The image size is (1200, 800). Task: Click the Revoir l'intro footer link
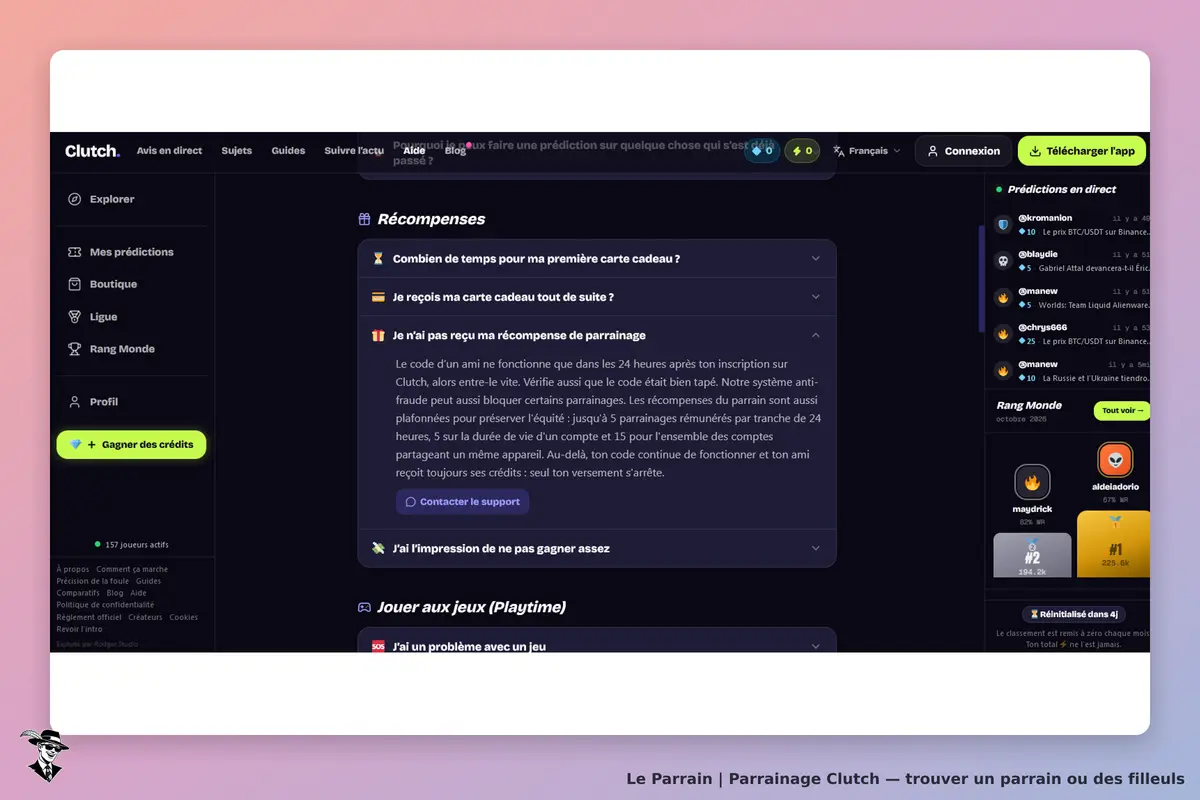coord(80,629)
